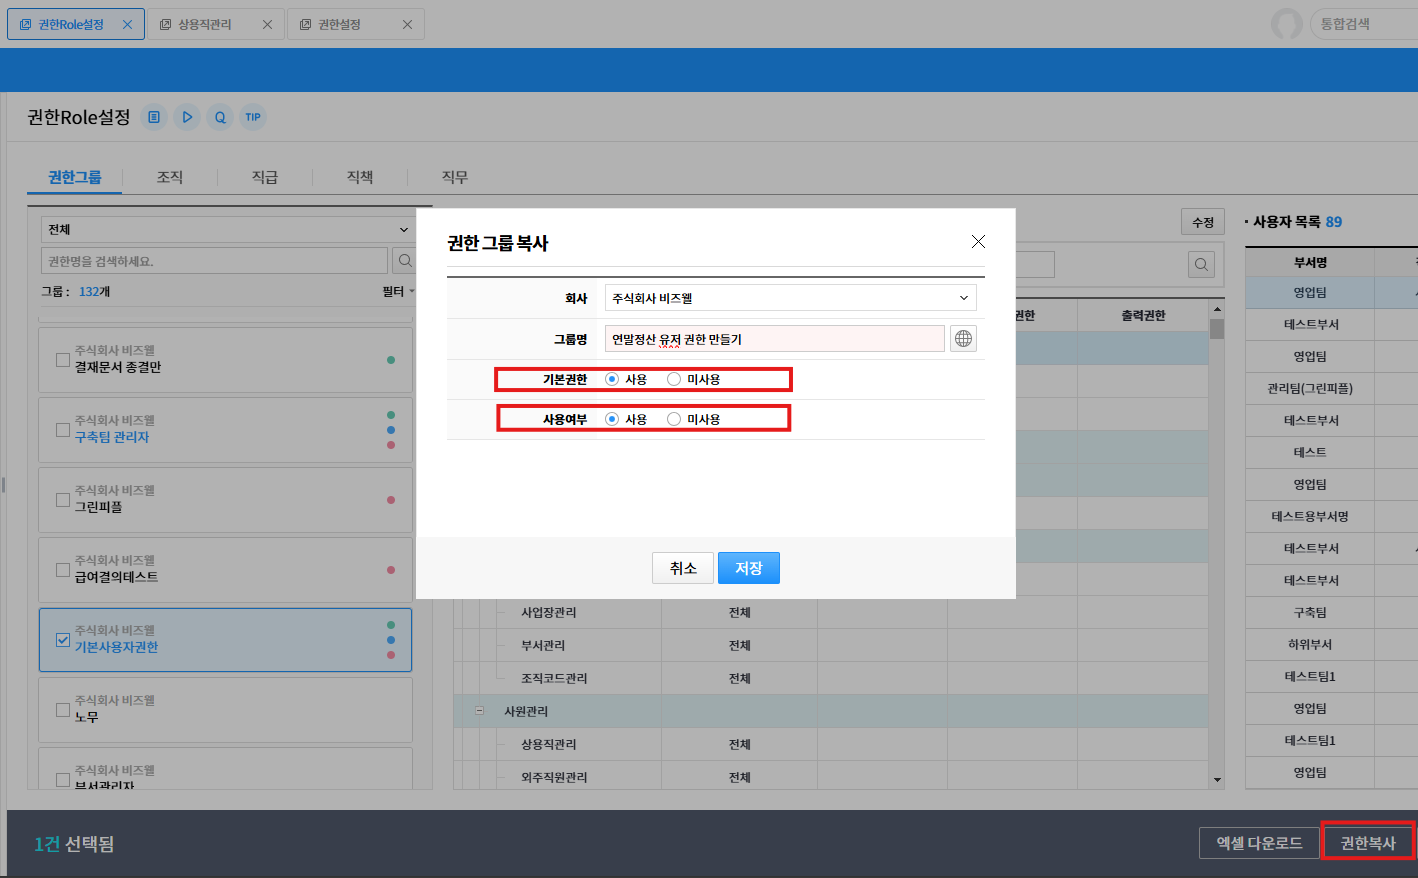Image resolution: width=1418 pixels, height=878 pixels.
Task: Select 미사용 for 기본권한
Action: 674,379
